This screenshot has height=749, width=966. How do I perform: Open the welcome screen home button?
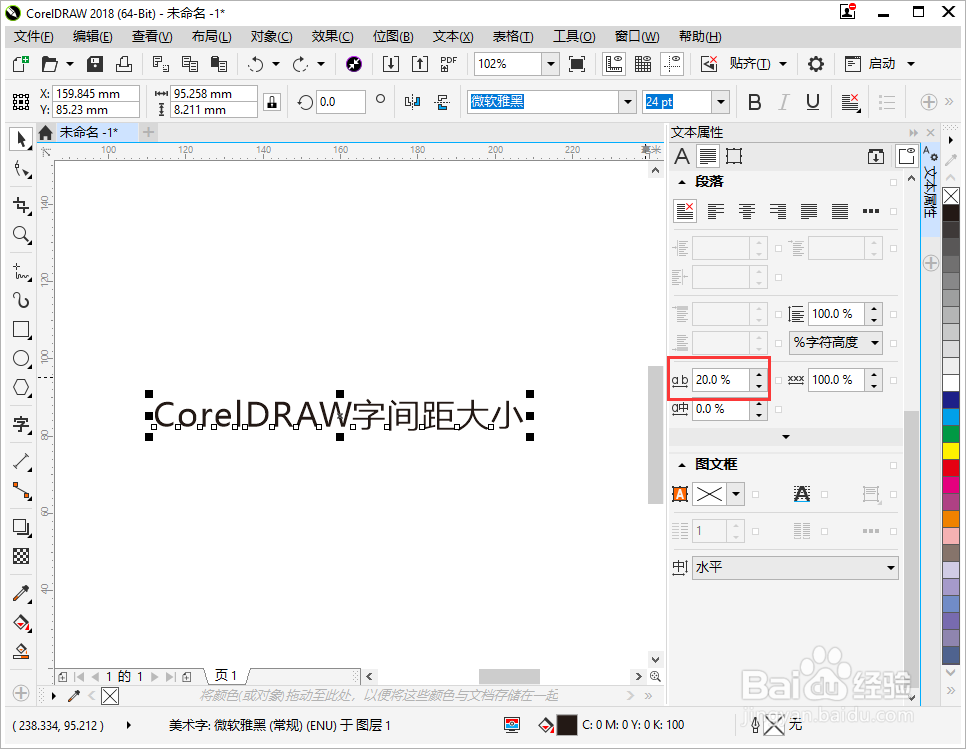tap(45, 132)
